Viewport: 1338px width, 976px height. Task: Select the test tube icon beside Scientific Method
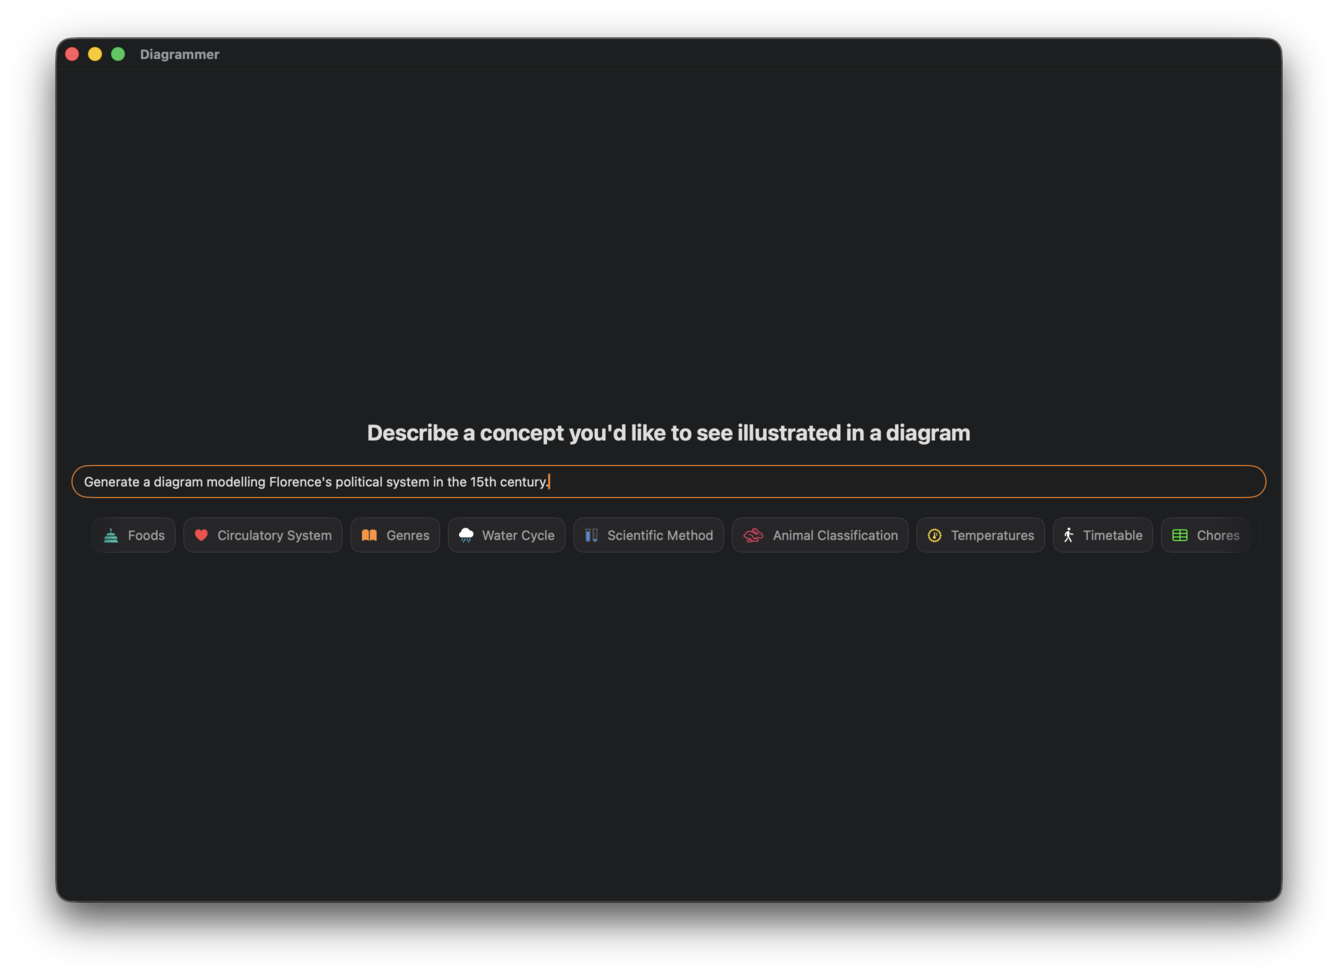pyautogui.click(x=590, y=535)
